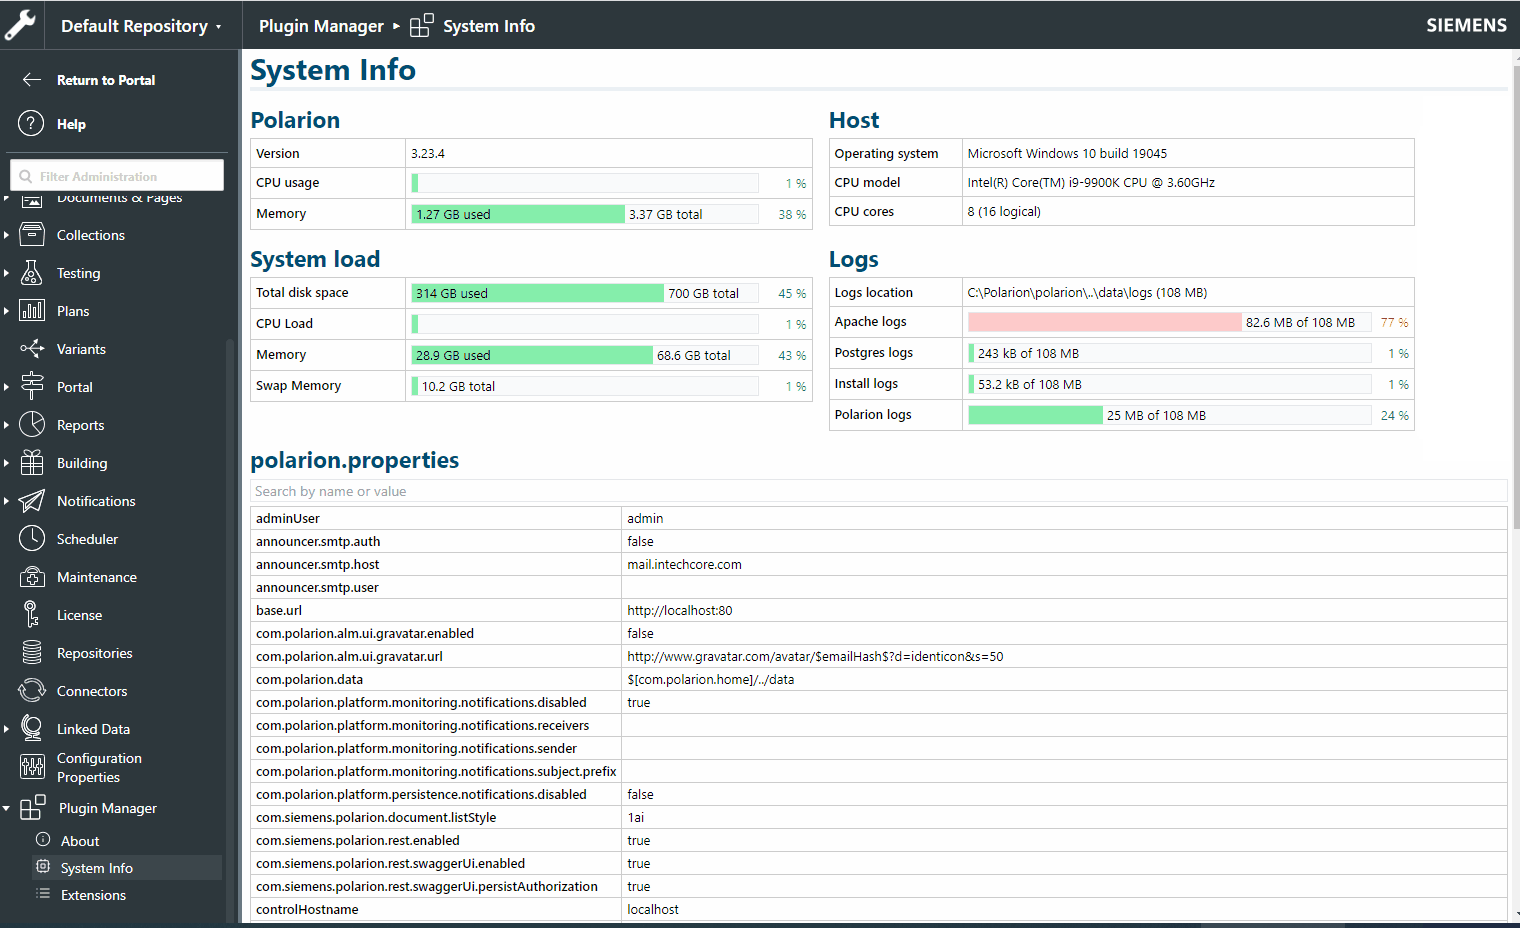The width and height of the screenshot is (1520, 928).
Task: Open the Connectors menu item
Action: pos(92,691)
